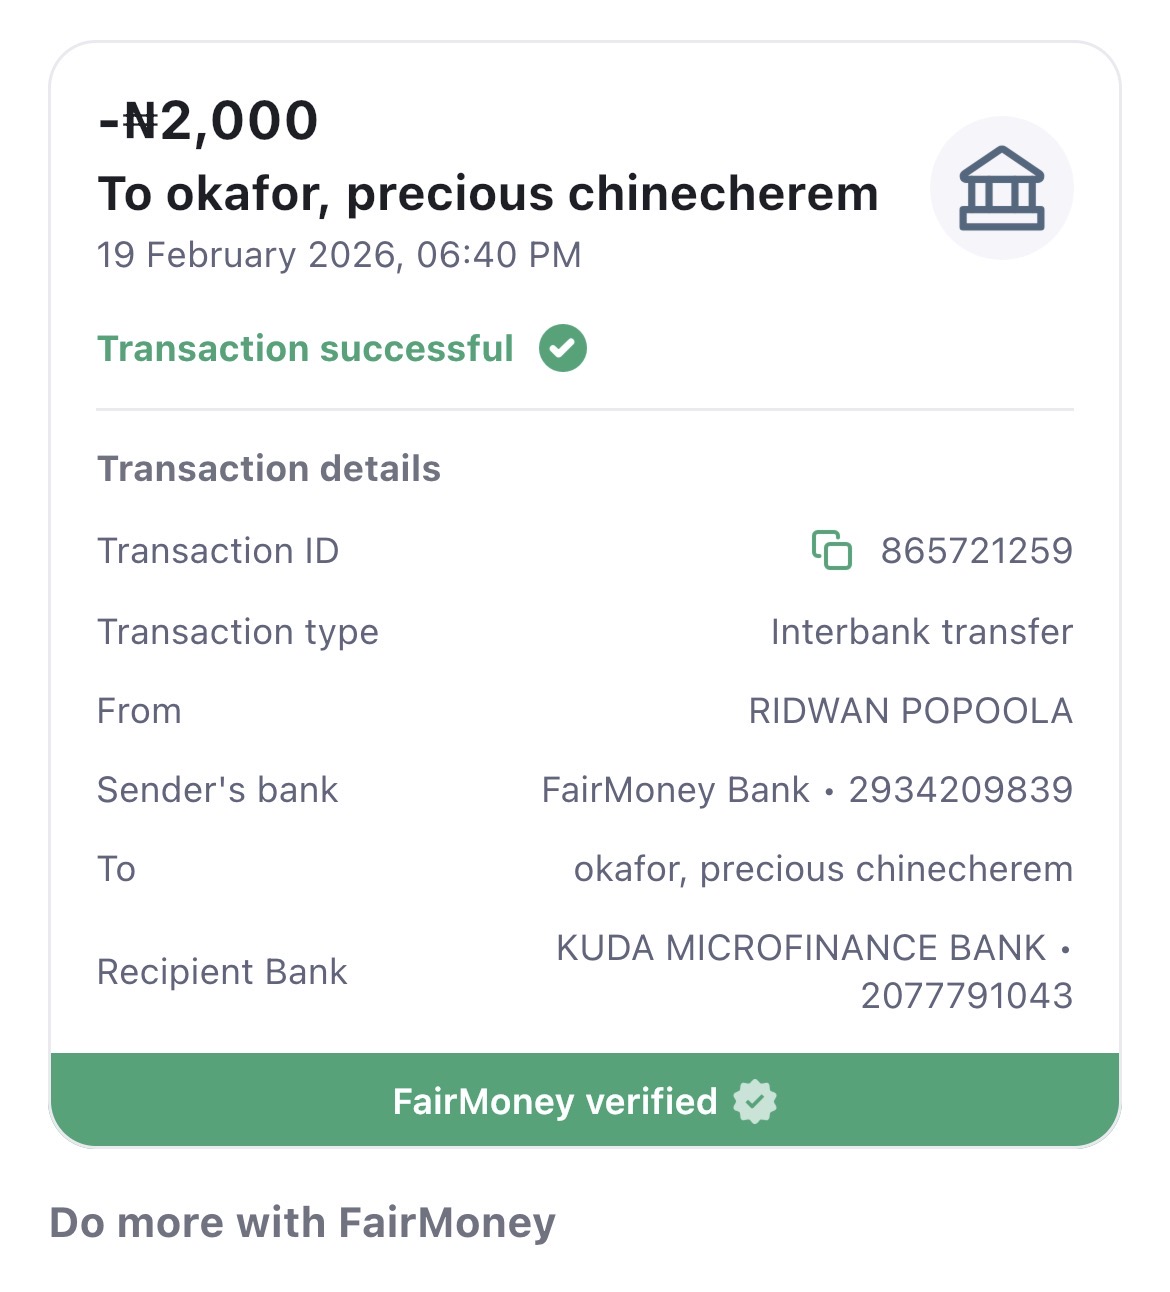Click the bold recipient name header
This screenshot has height=1292, width=1170.
click(x=488, y=193)
